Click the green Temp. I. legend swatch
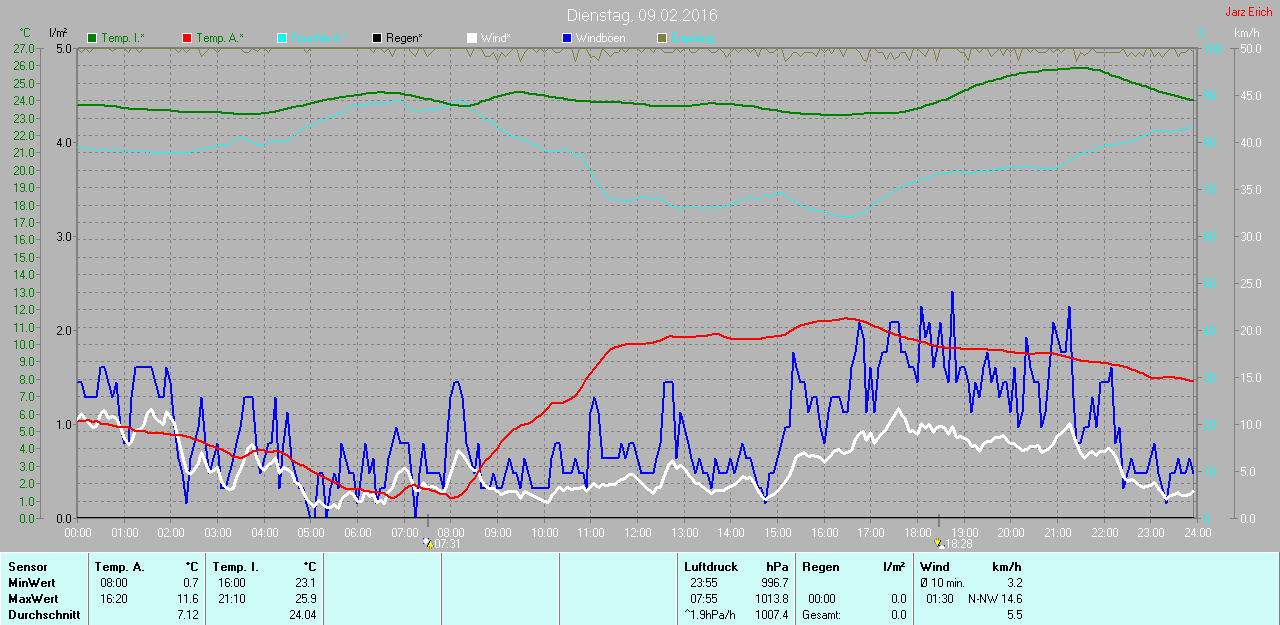The height and width of the screenshot is (625, 1280). pyautogui.click(x=93, y=38)
